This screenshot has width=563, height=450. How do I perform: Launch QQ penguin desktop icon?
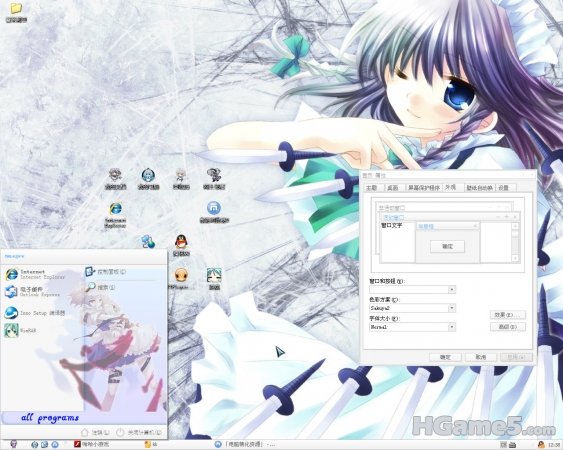pos(181,245)
